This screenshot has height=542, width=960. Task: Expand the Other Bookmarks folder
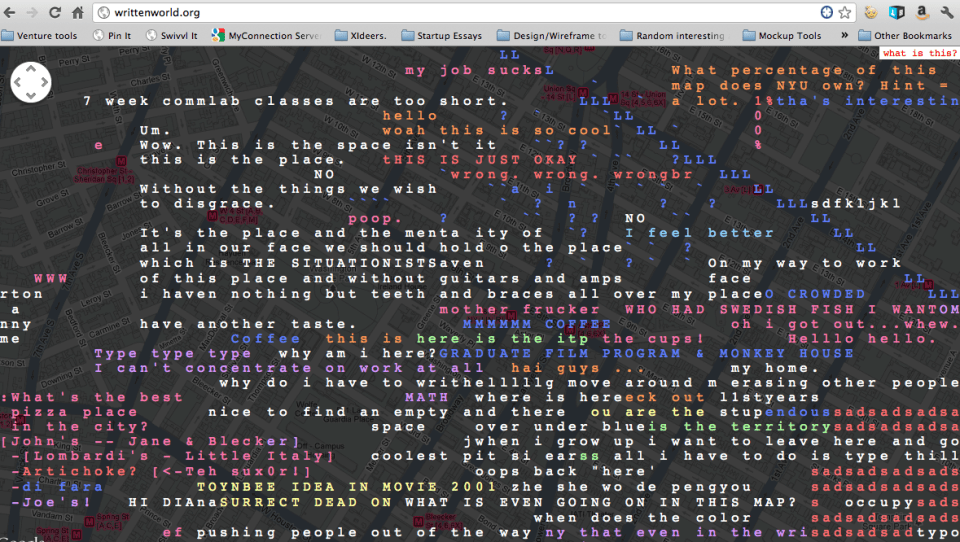[905, 36]
